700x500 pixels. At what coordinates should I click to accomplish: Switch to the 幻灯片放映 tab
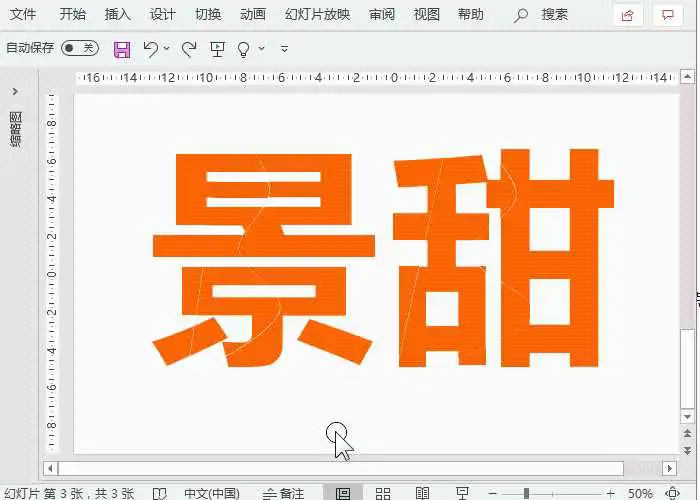coord(317,14)
